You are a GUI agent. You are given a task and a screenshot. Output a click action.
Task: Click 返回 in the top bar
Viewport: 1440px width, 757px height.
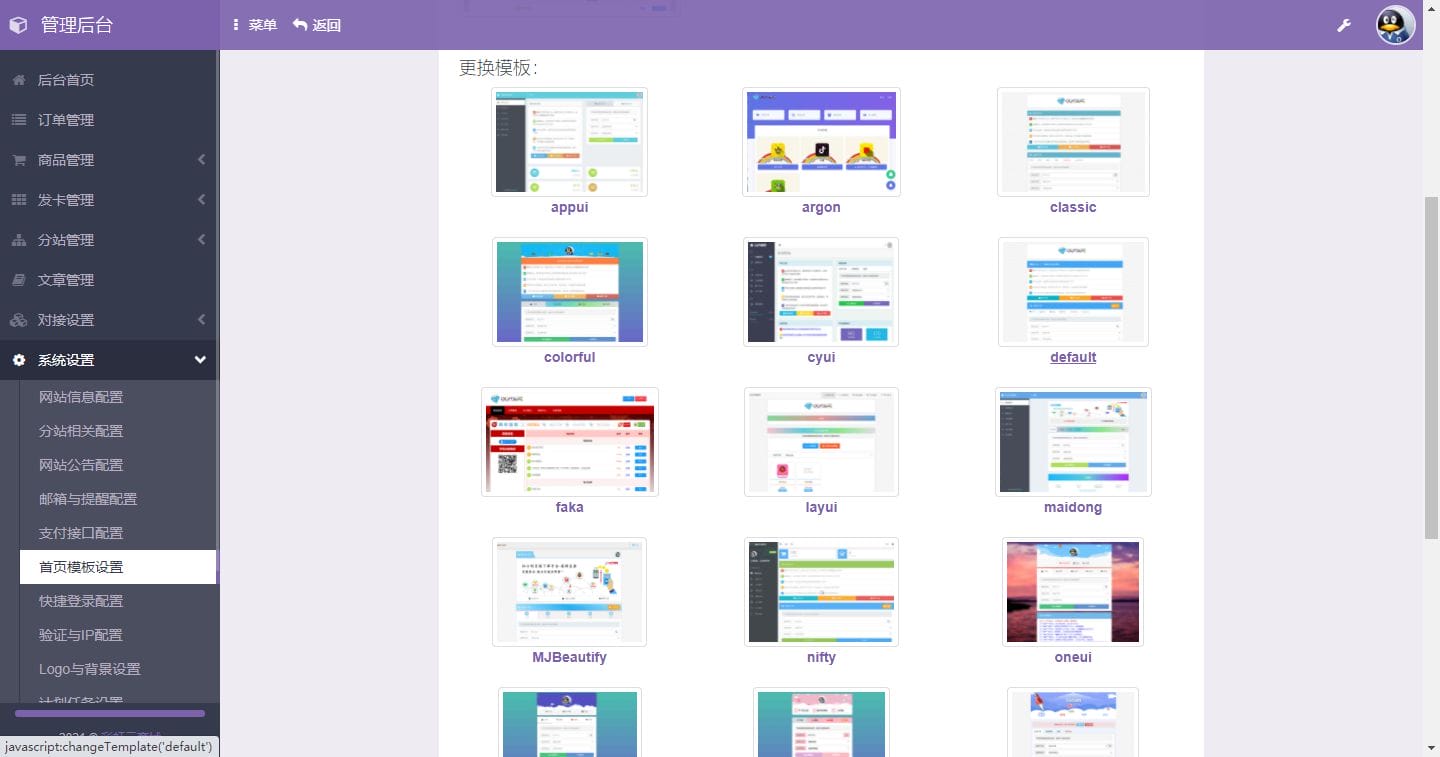(x=316, y=25)
